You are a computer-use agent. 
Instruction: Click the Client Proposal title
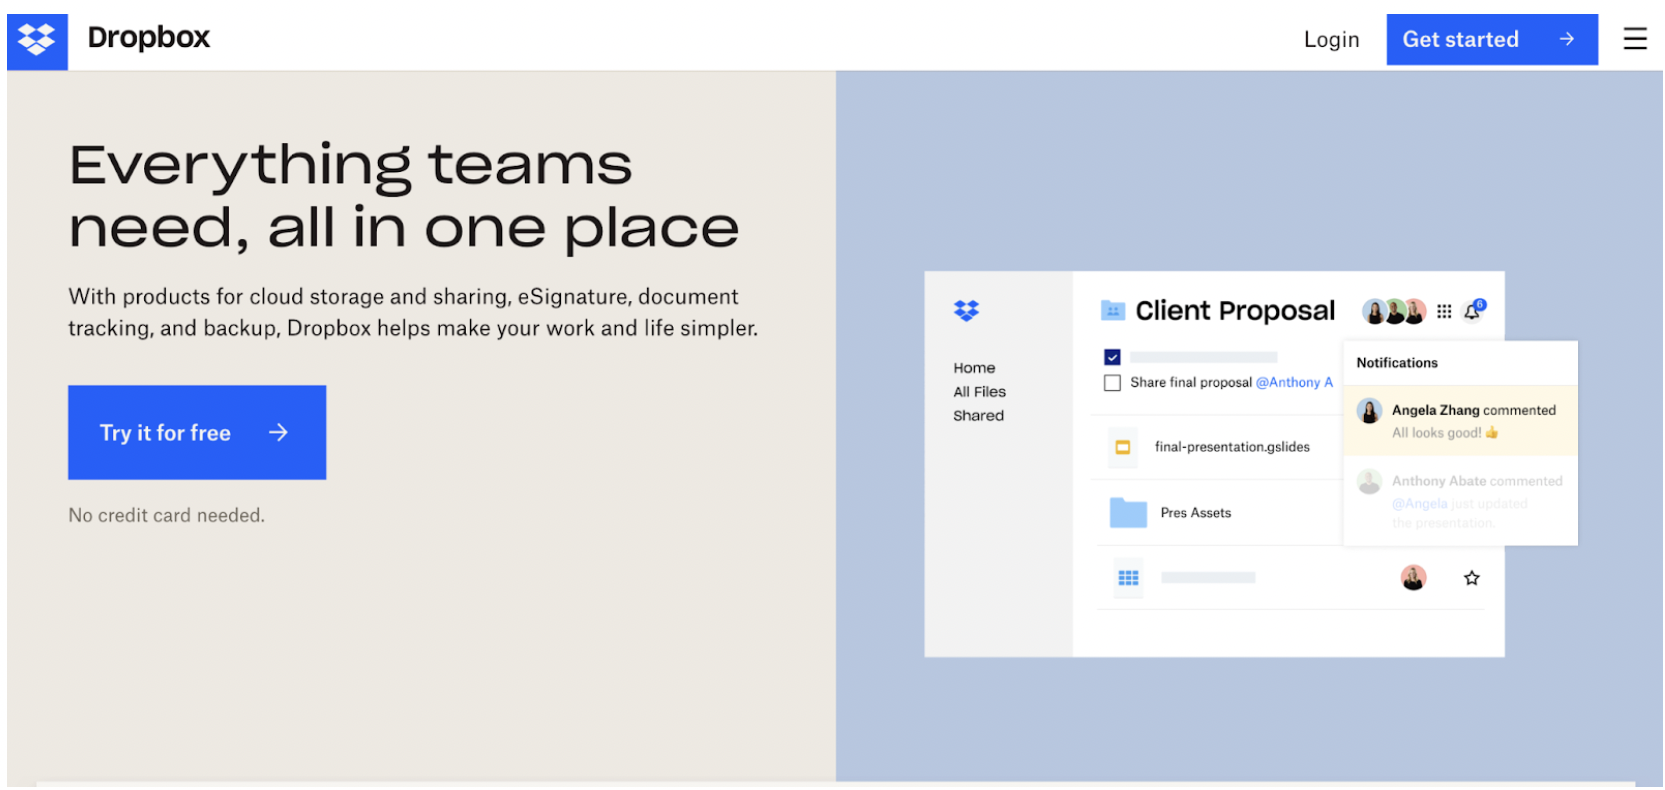click(1235, 311)
